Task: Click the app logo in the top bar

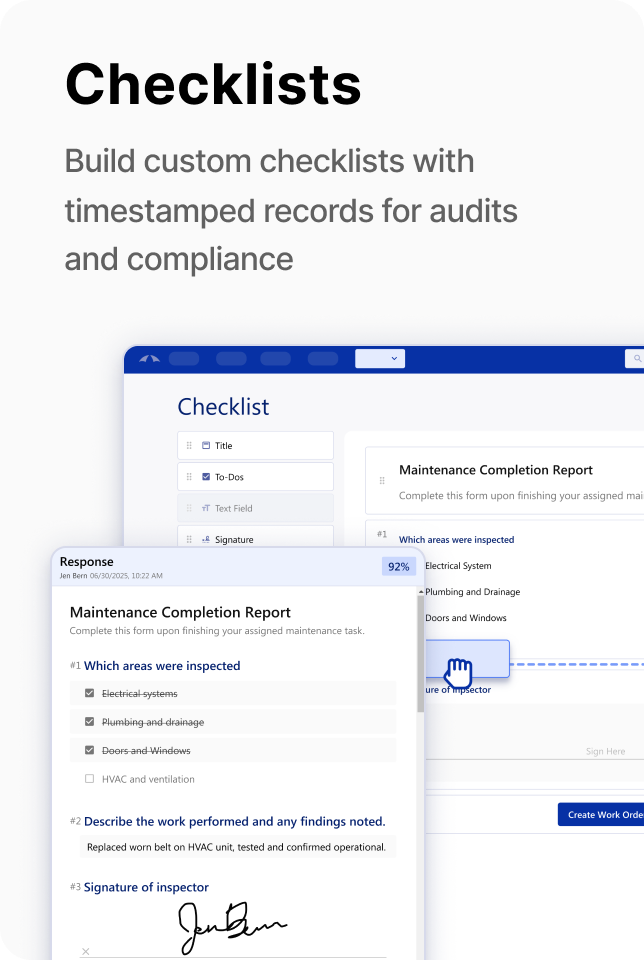Action: (x=148, y=359)
